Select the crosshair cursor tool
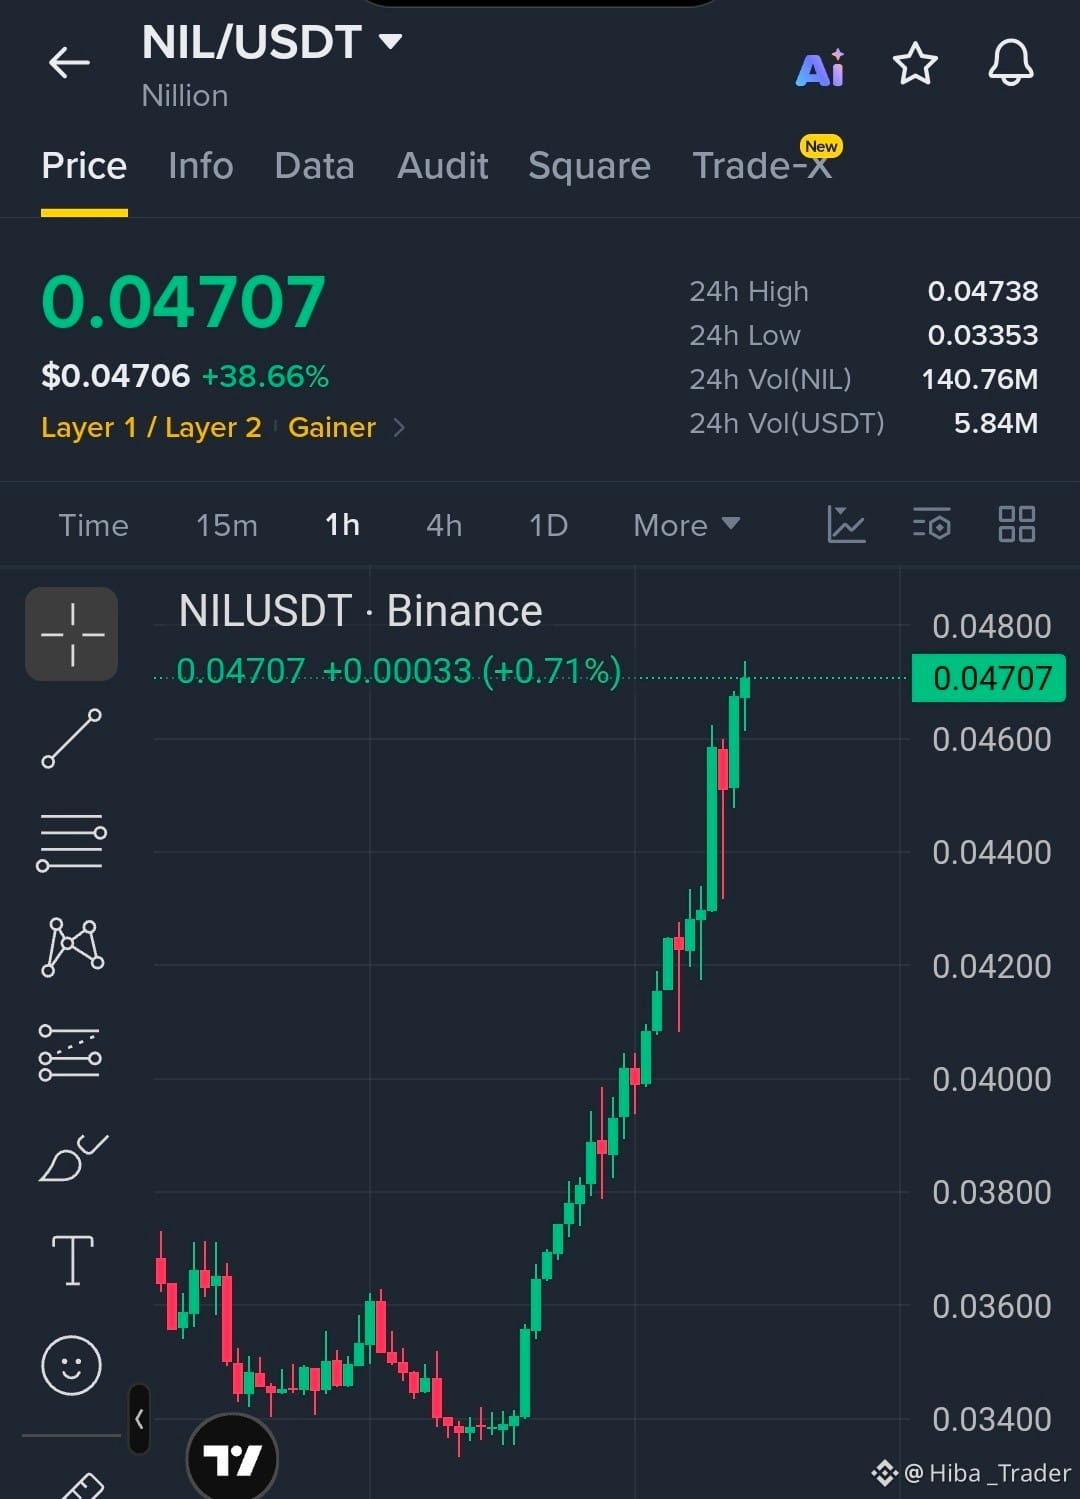The image size is (1080, 1499). [72, 634]
